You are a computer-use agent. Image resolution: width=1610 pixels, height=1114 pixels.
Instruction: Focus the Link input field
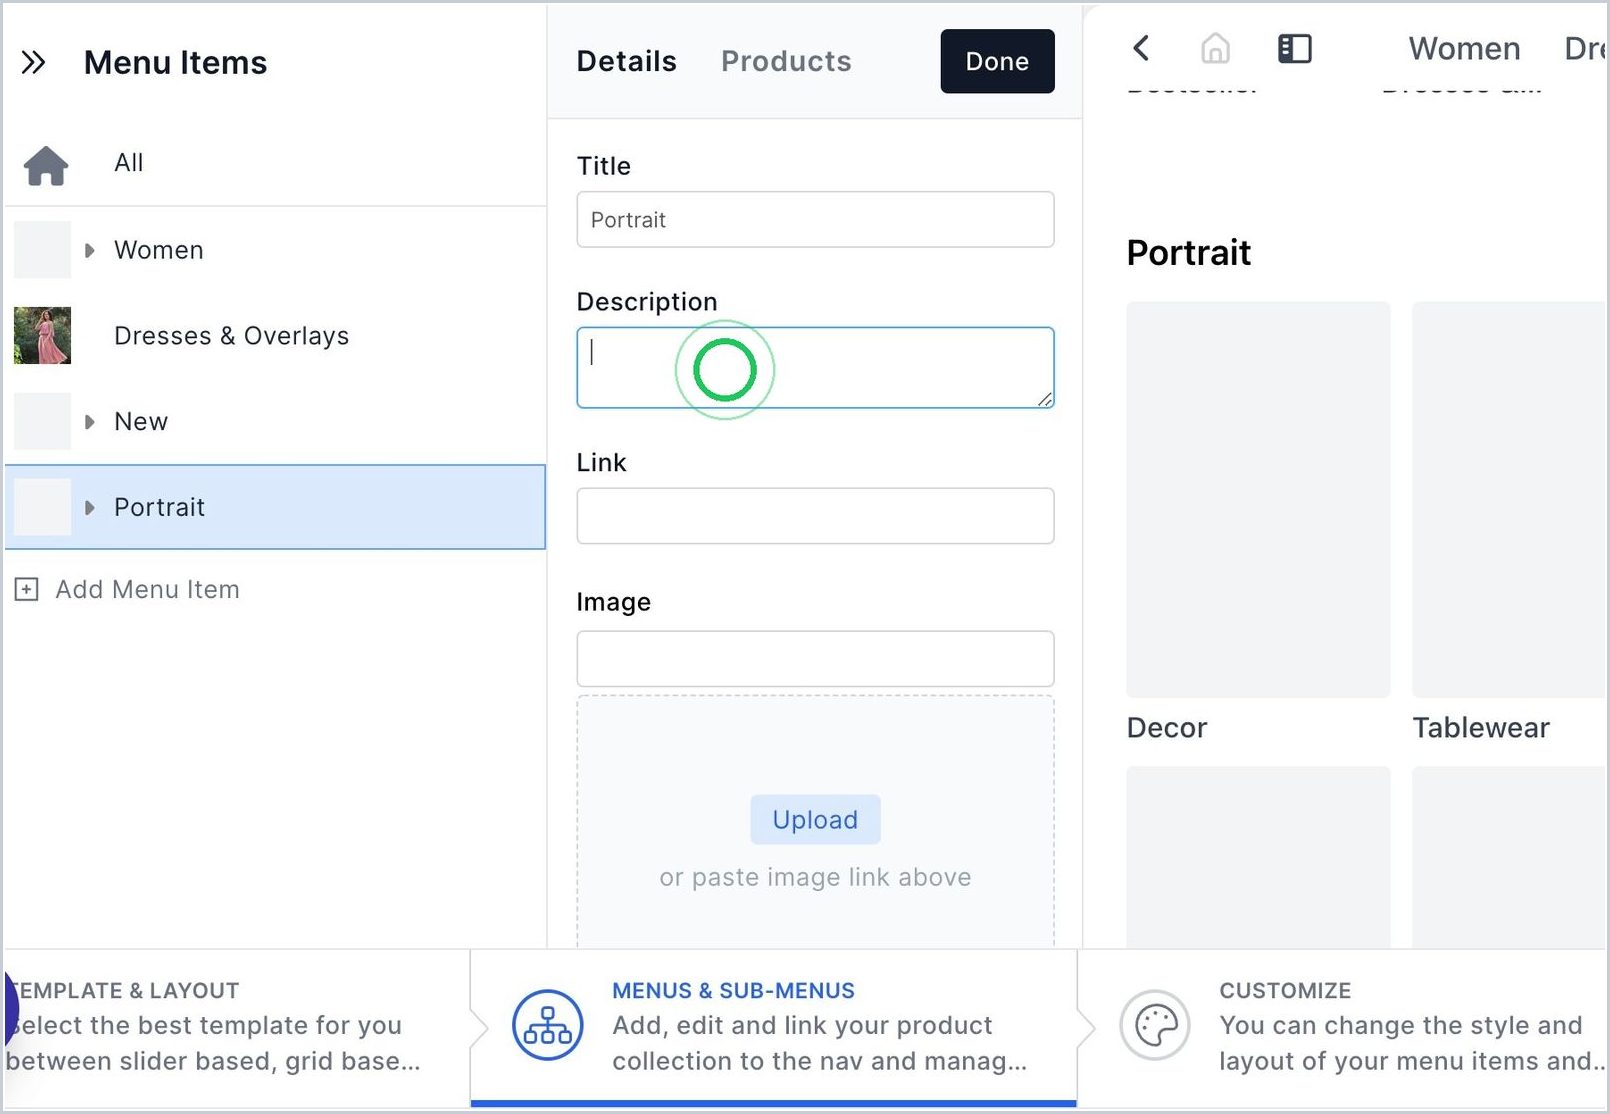pos(815,516)
